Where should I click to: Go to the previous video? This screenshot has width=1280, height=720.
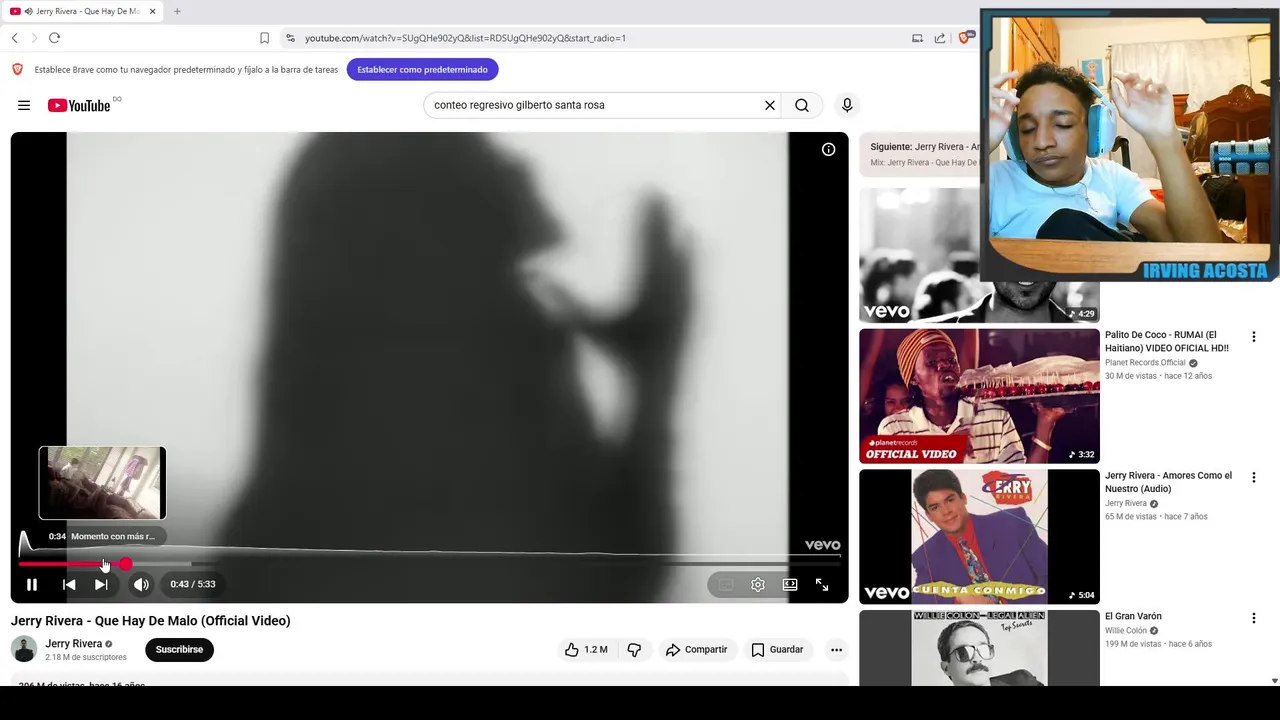(x=69, y=585)
